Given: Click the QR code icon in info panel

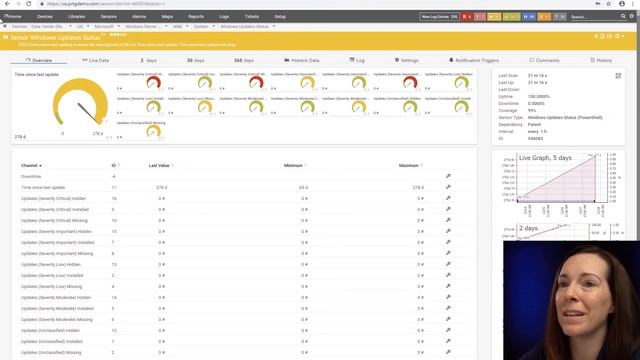Looking at the screenshot, I should pos(618,76).
